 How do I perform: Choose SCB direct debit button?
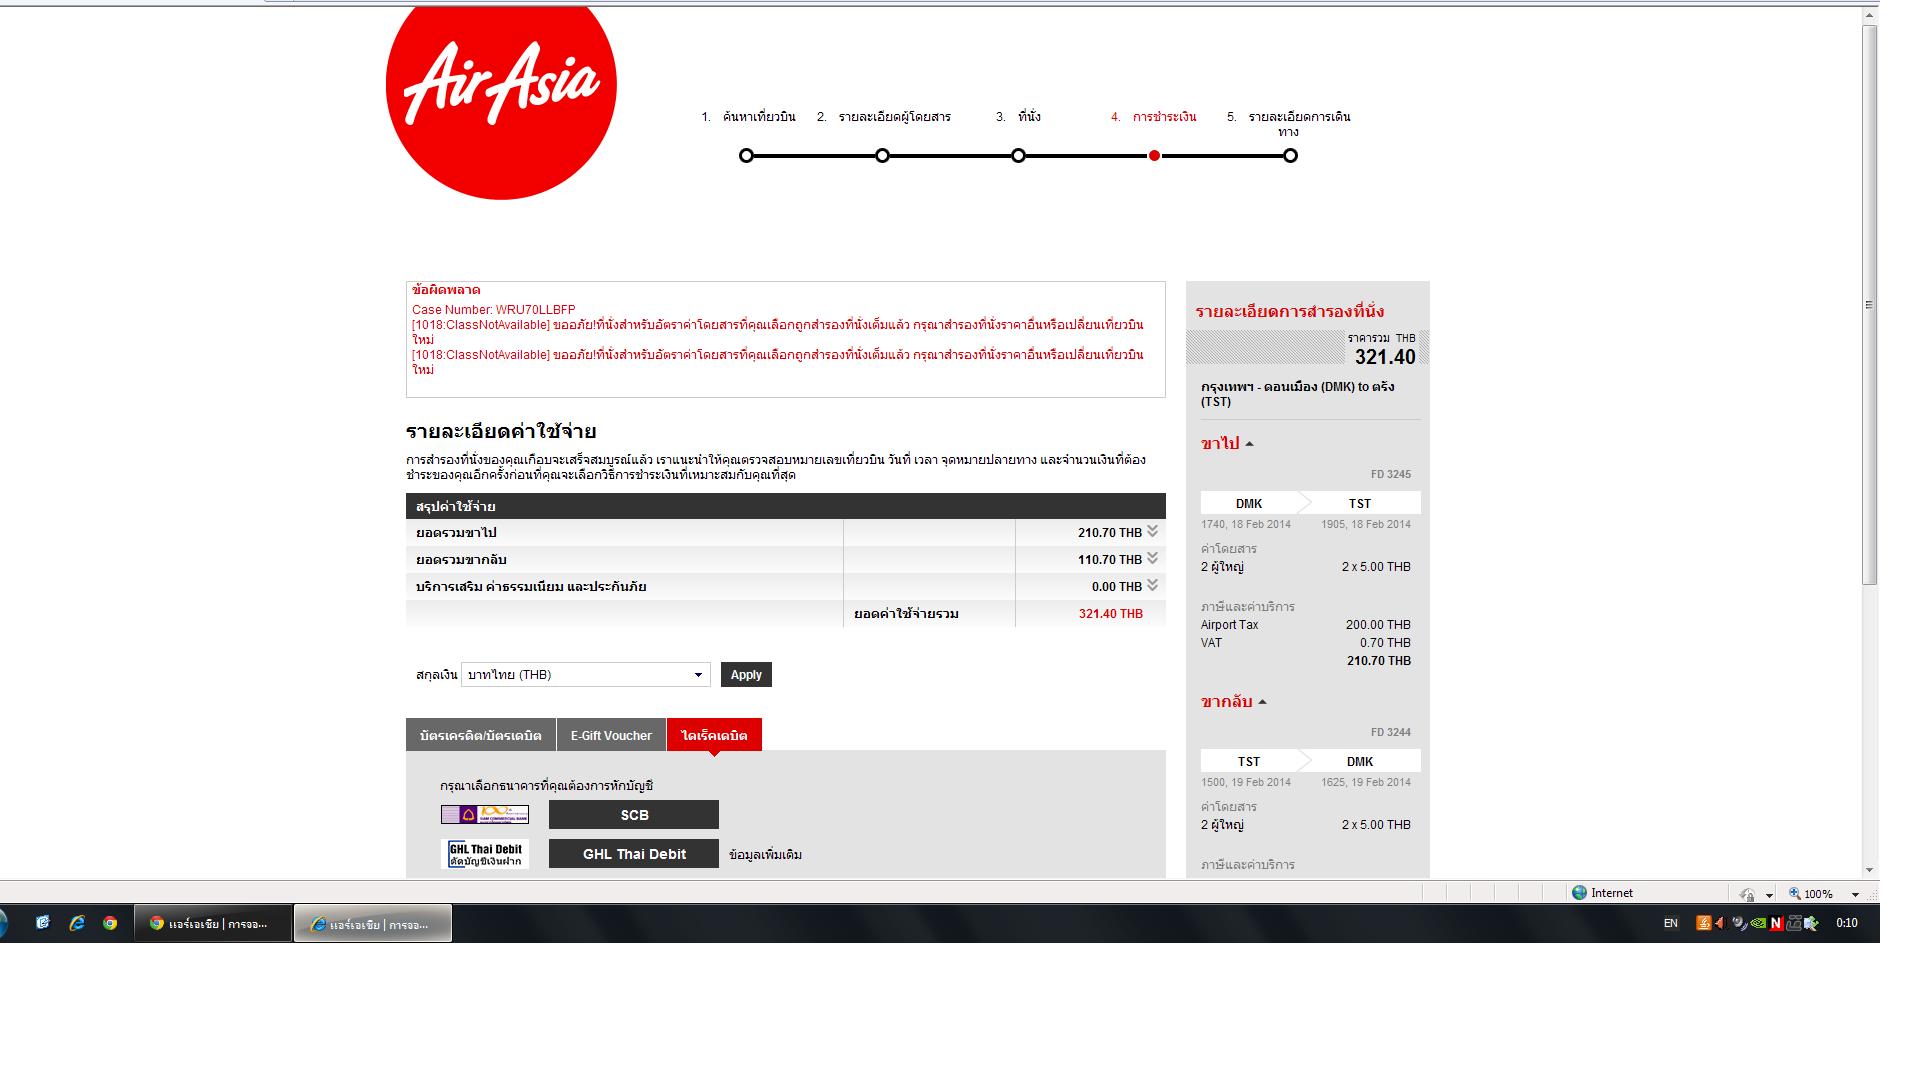634,815
